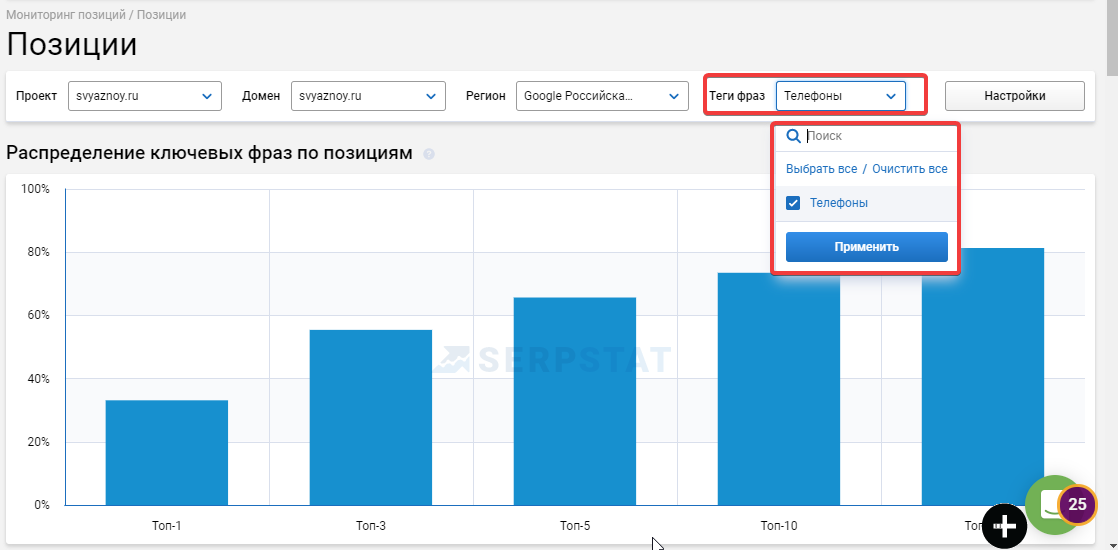Open the green chat widget icon

pos(1052,504)
